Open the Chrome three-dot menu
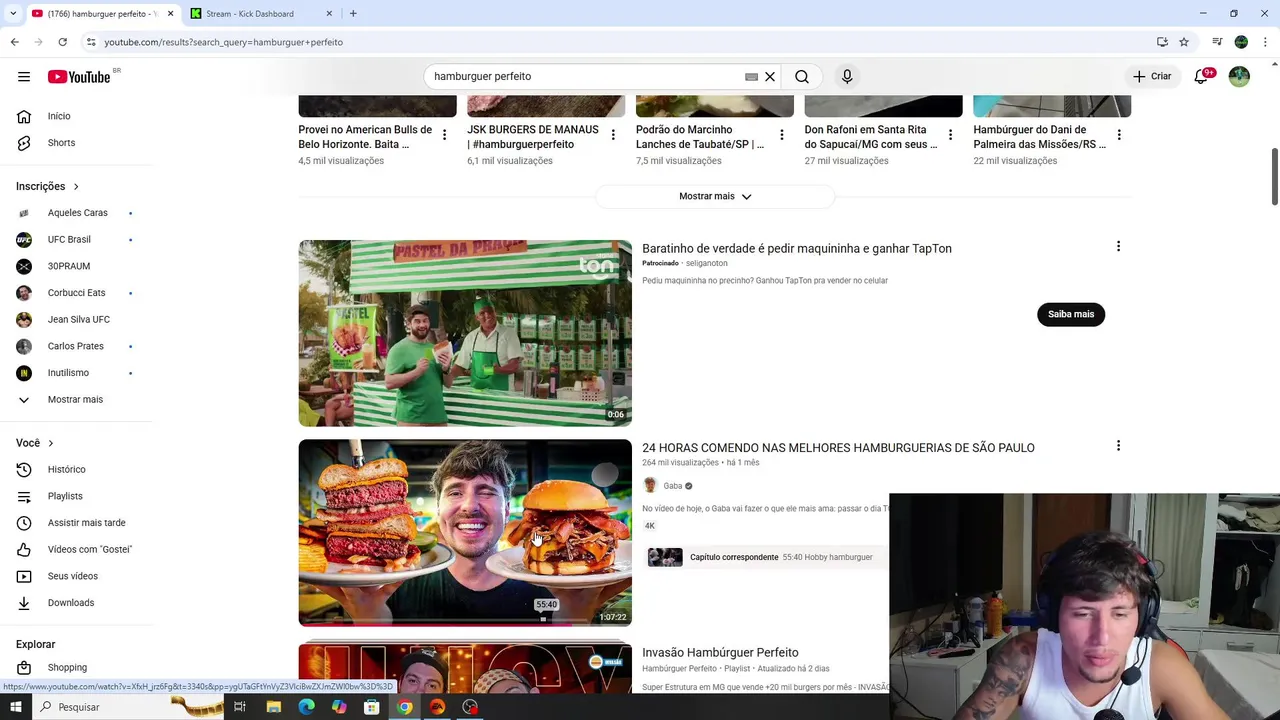The width and height of the screenshot is (1280, 720). click(x=1266, y=42)
